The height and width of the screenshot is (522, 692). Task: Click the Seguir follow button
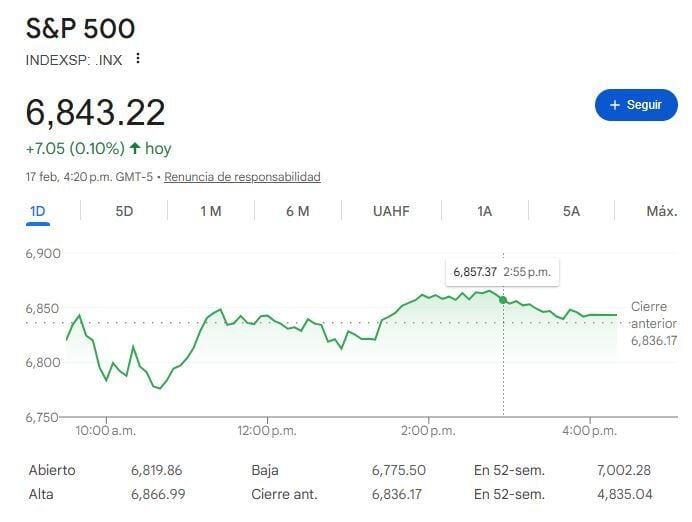[x=636, y=105]
